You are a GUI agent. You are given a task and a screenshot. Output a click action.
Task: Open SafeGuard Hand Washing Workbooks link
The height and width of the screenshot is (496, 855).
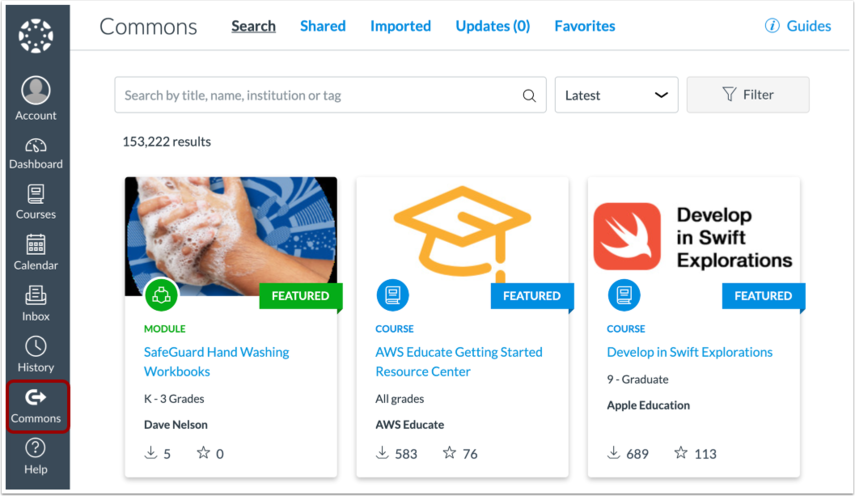(x=216, y=362)
